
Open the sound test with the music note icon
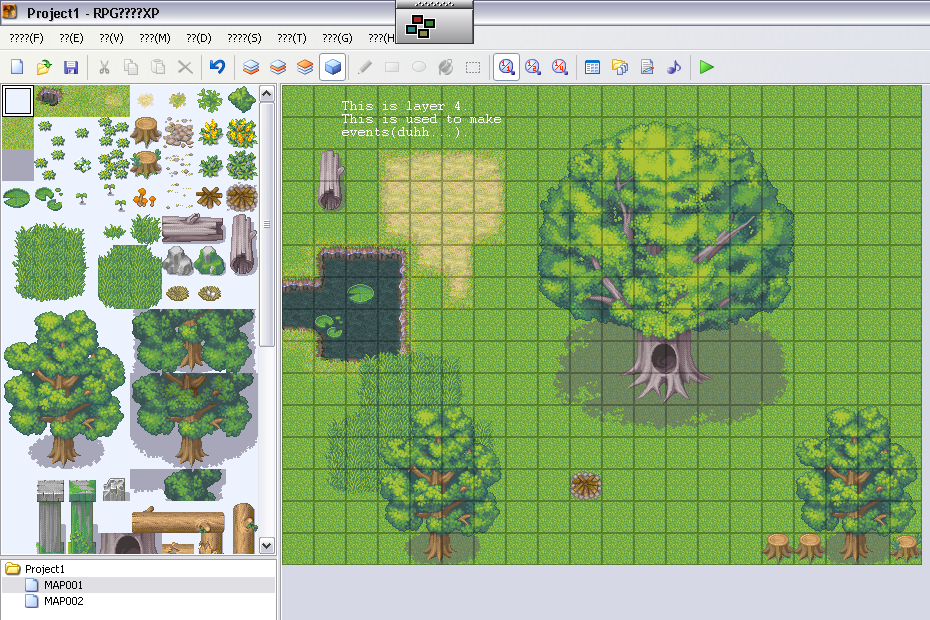point(673,67)
